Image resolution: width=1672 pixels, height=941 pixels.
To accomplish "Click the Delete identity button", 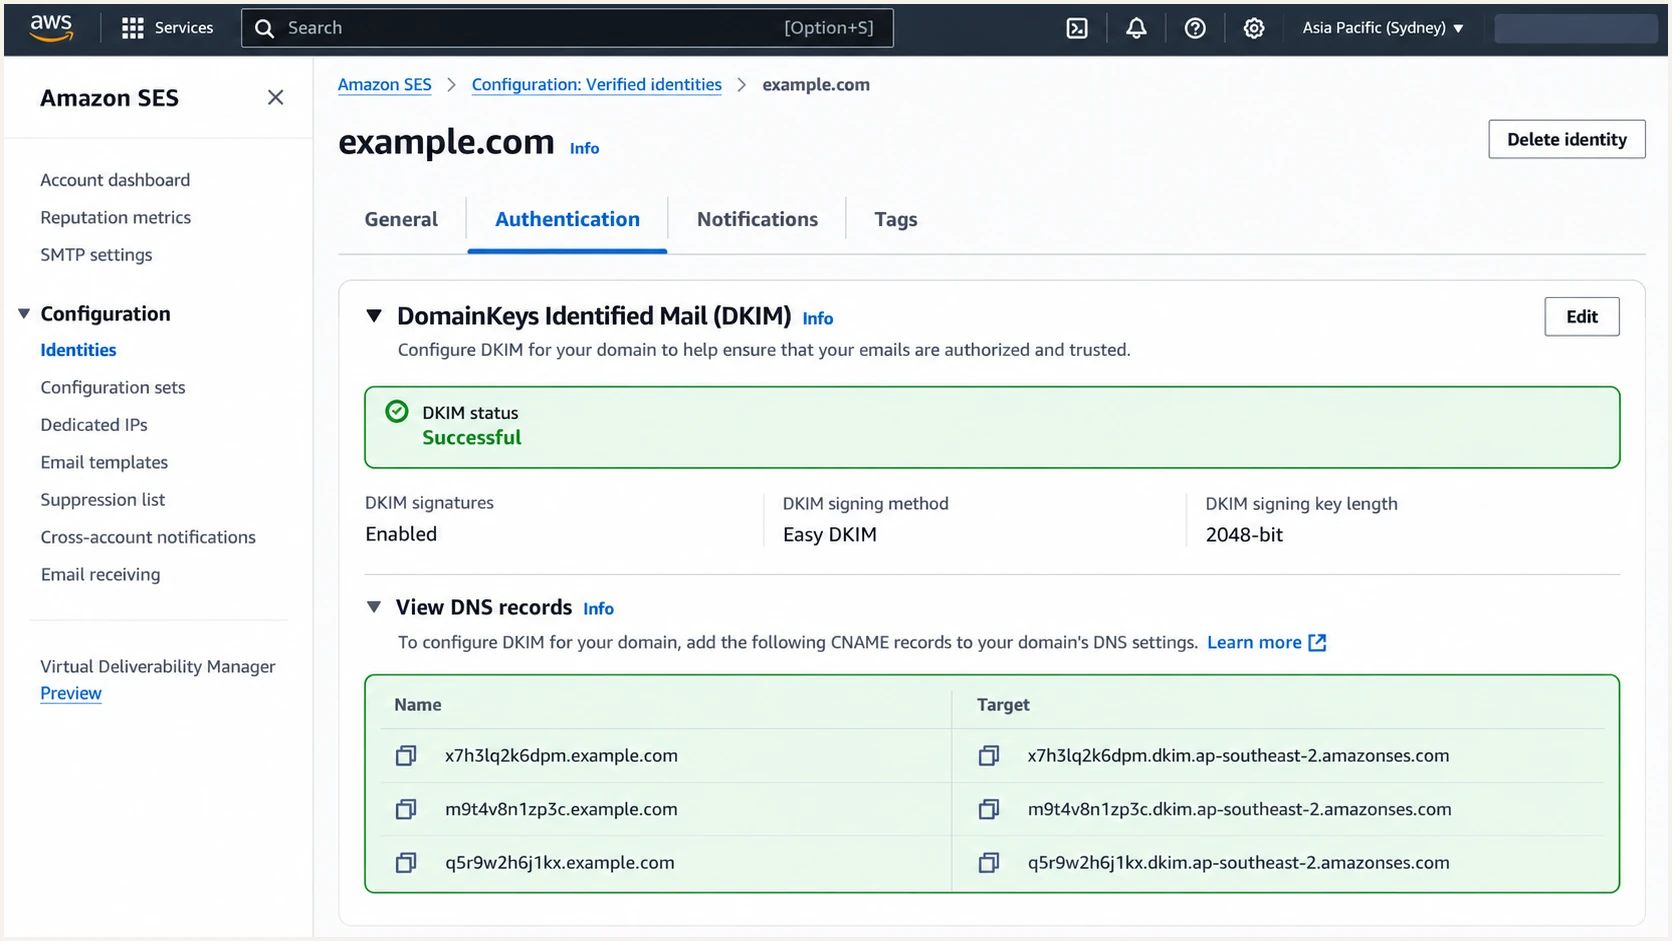I will pyautogui.click(x=1567, y=139).
